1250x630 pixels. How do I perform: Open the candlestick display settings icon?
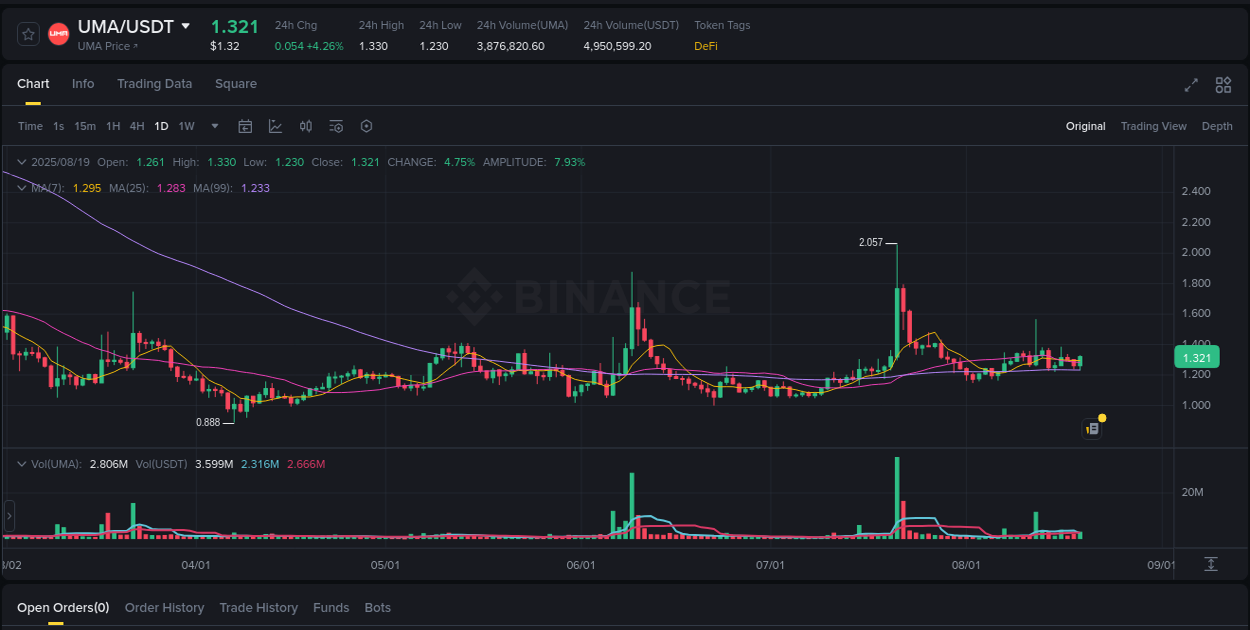click(306, 126)
